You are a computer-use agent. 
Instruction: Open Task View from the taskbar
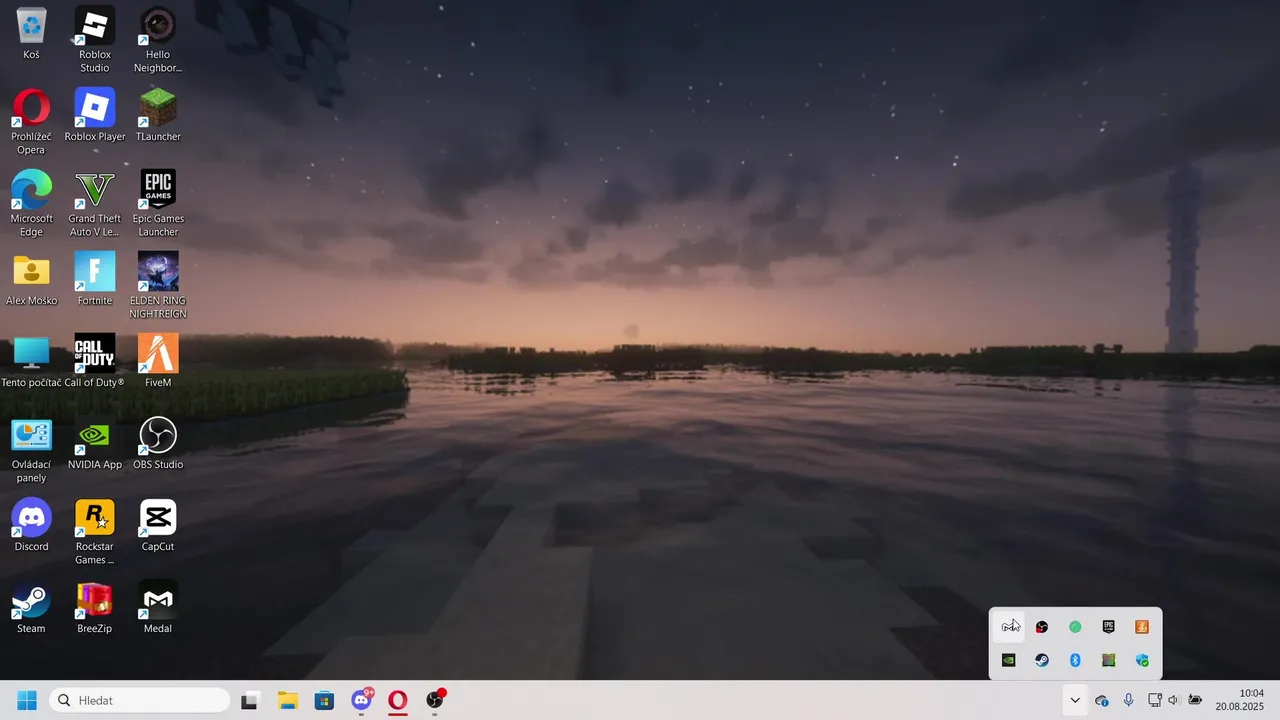tap(249, 700)
